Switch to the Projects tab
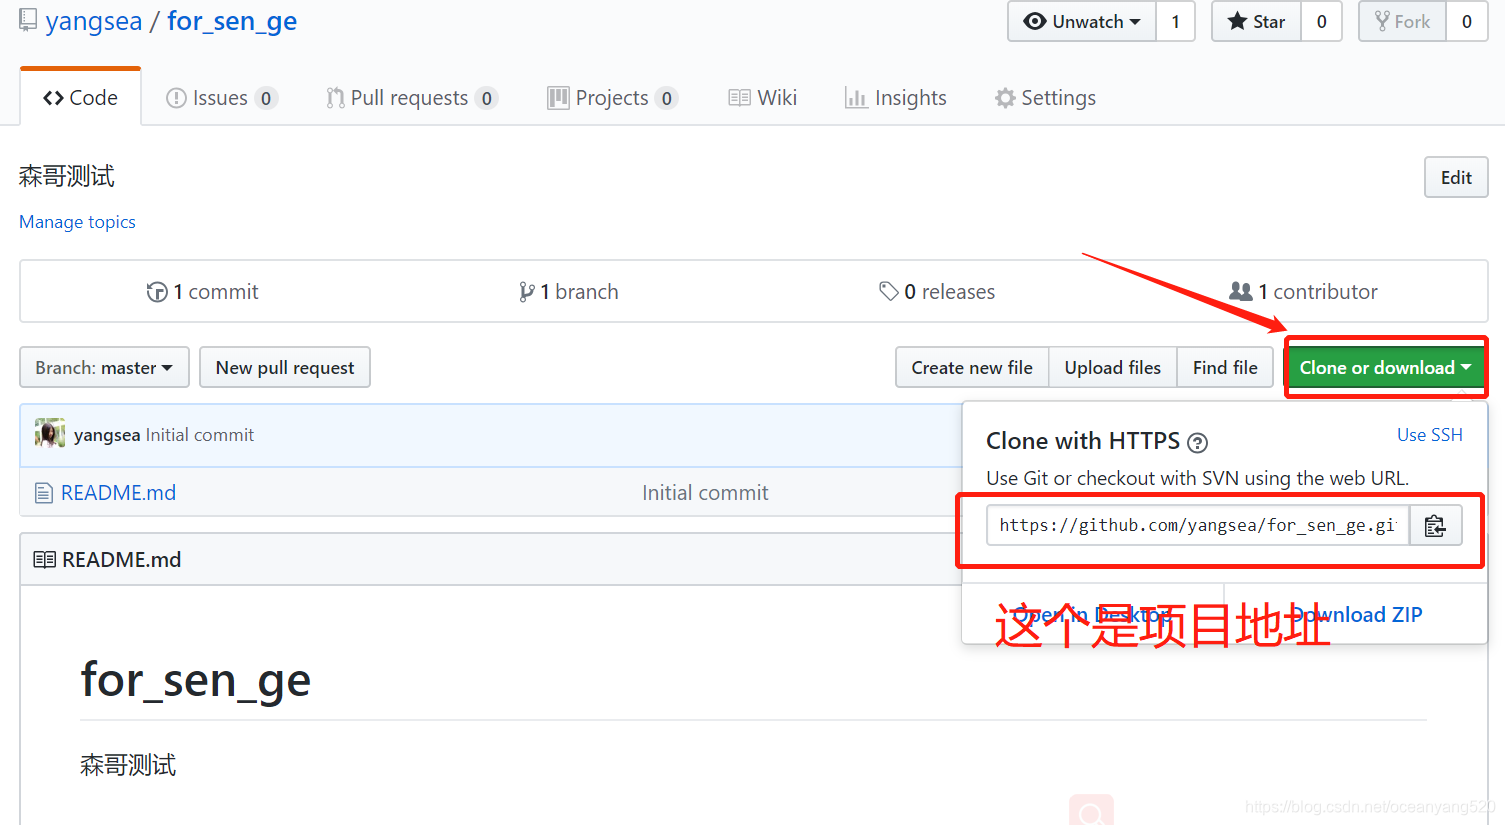The image size is (1505, 825). pos(612,98)
